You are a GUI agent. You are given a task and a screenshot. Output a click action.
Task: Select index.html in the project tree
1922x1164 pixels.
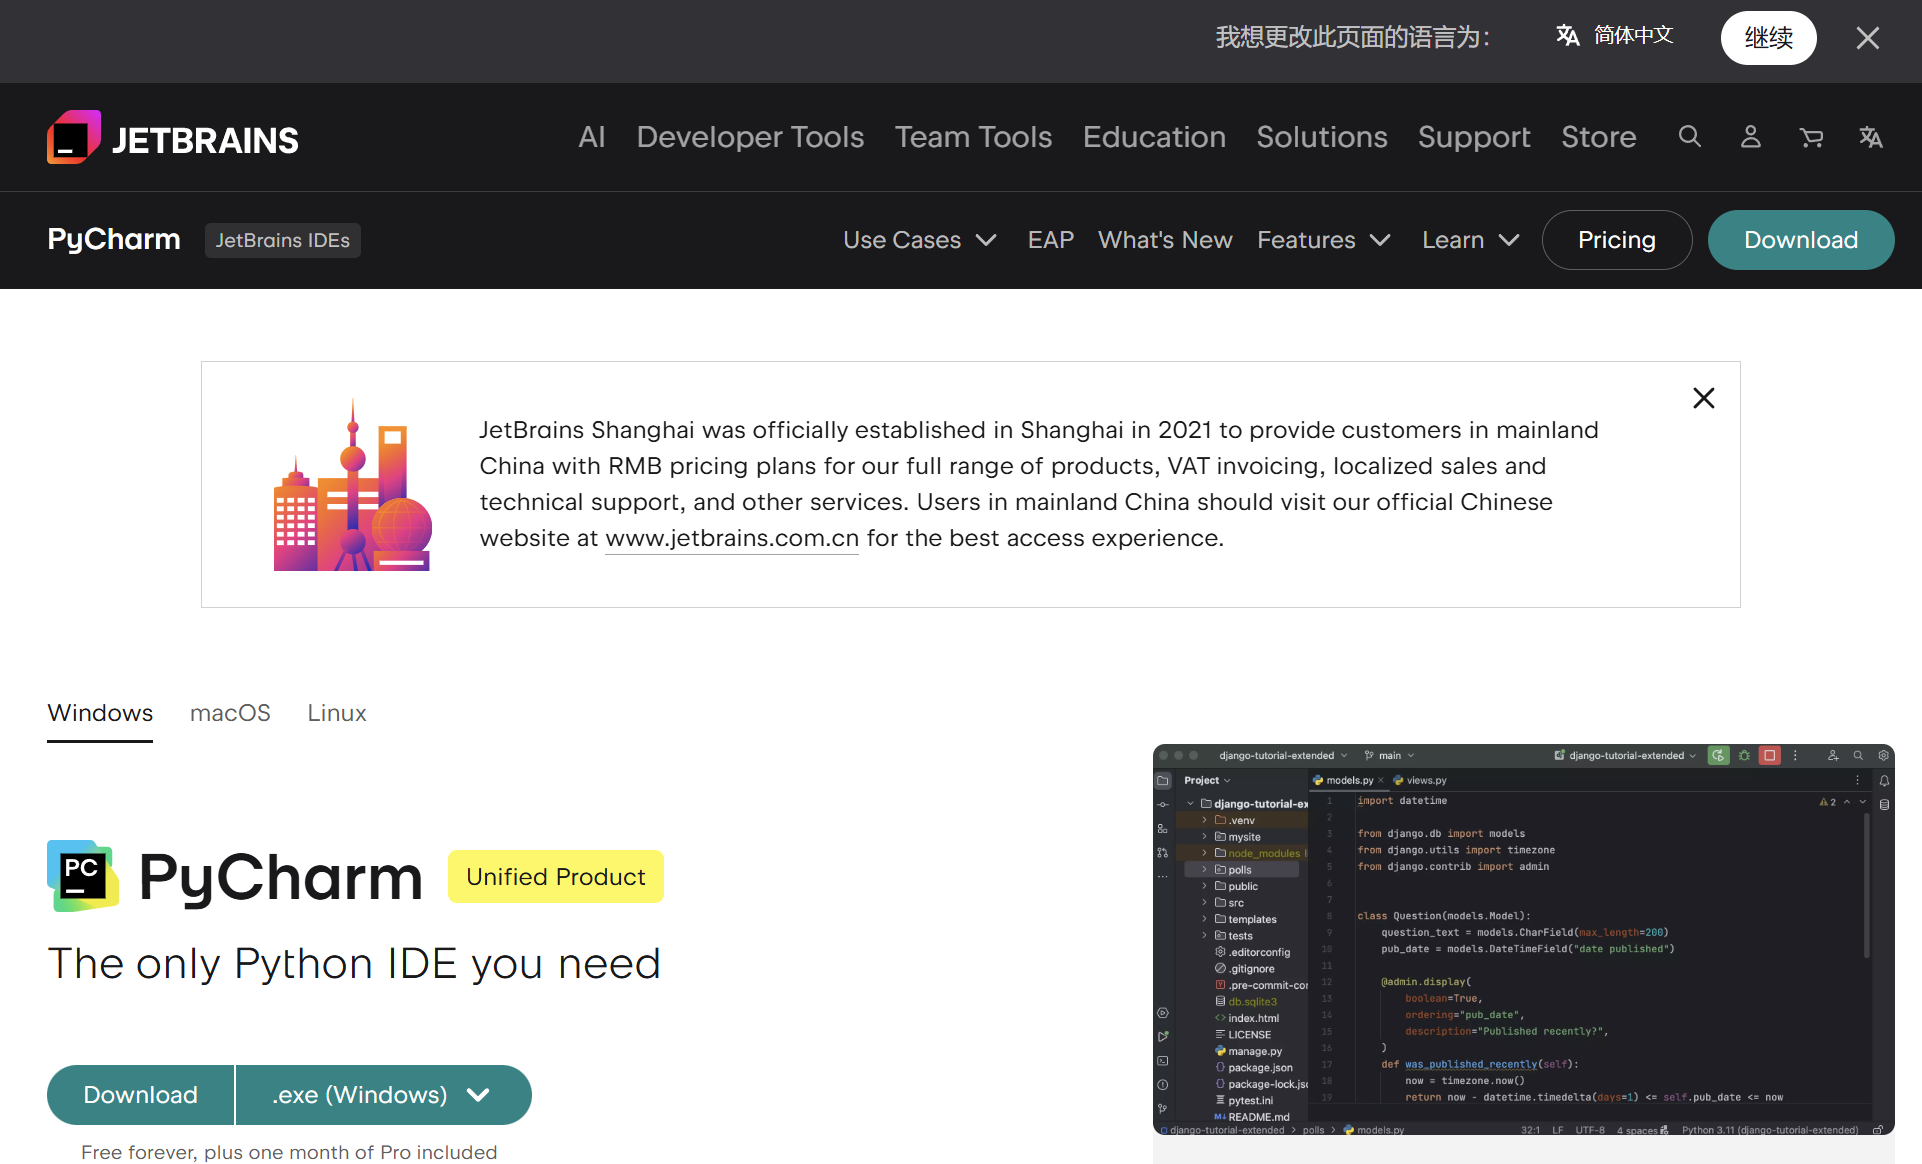point(1246,1019)
